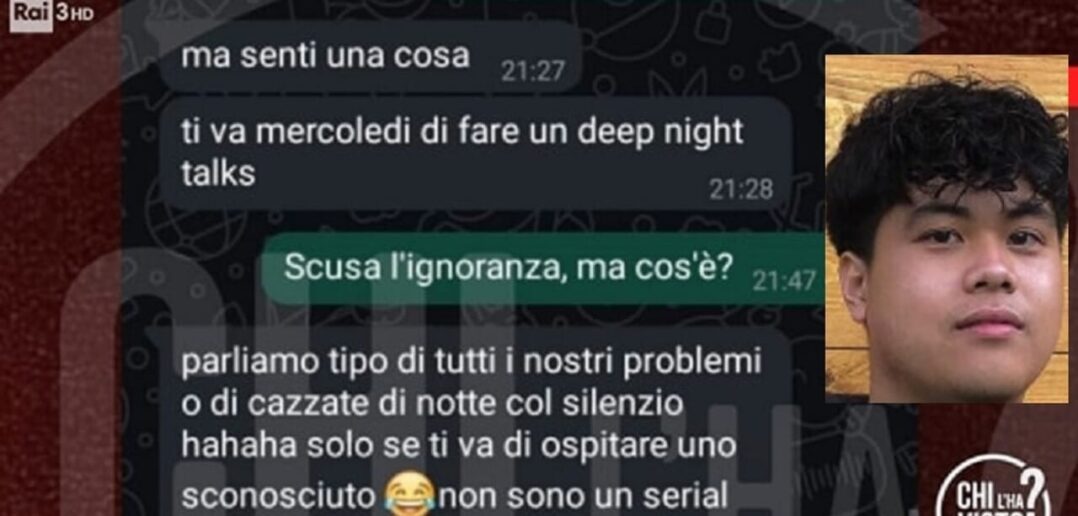Select the 'ma senti una cosa' message bubble

pyautogui.click(x=371, y=57)
